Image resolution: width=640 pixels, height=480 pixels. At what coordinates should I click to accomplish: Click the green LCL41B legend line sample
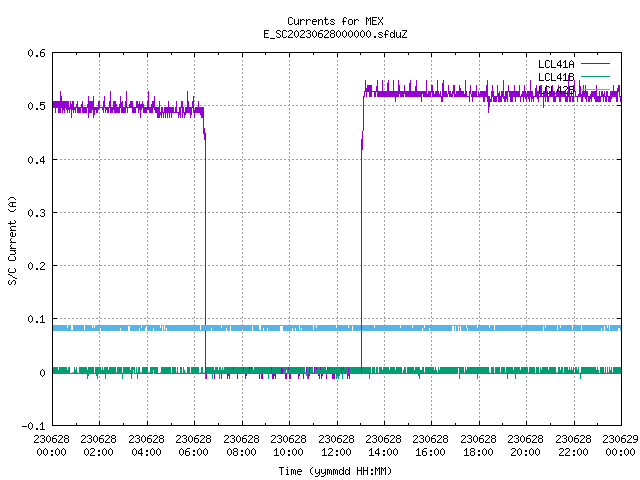point(595,76)
